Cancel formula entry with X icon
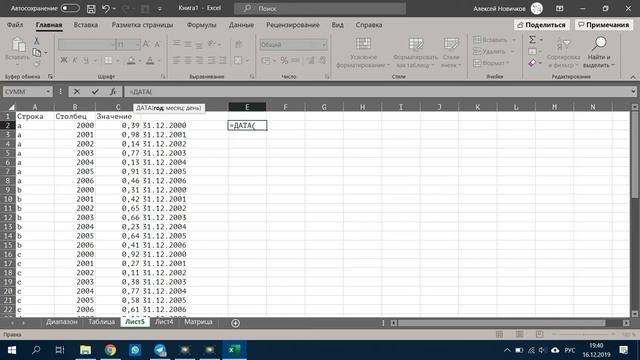Viewport: 640px width, 360px height. click(76, 92)
